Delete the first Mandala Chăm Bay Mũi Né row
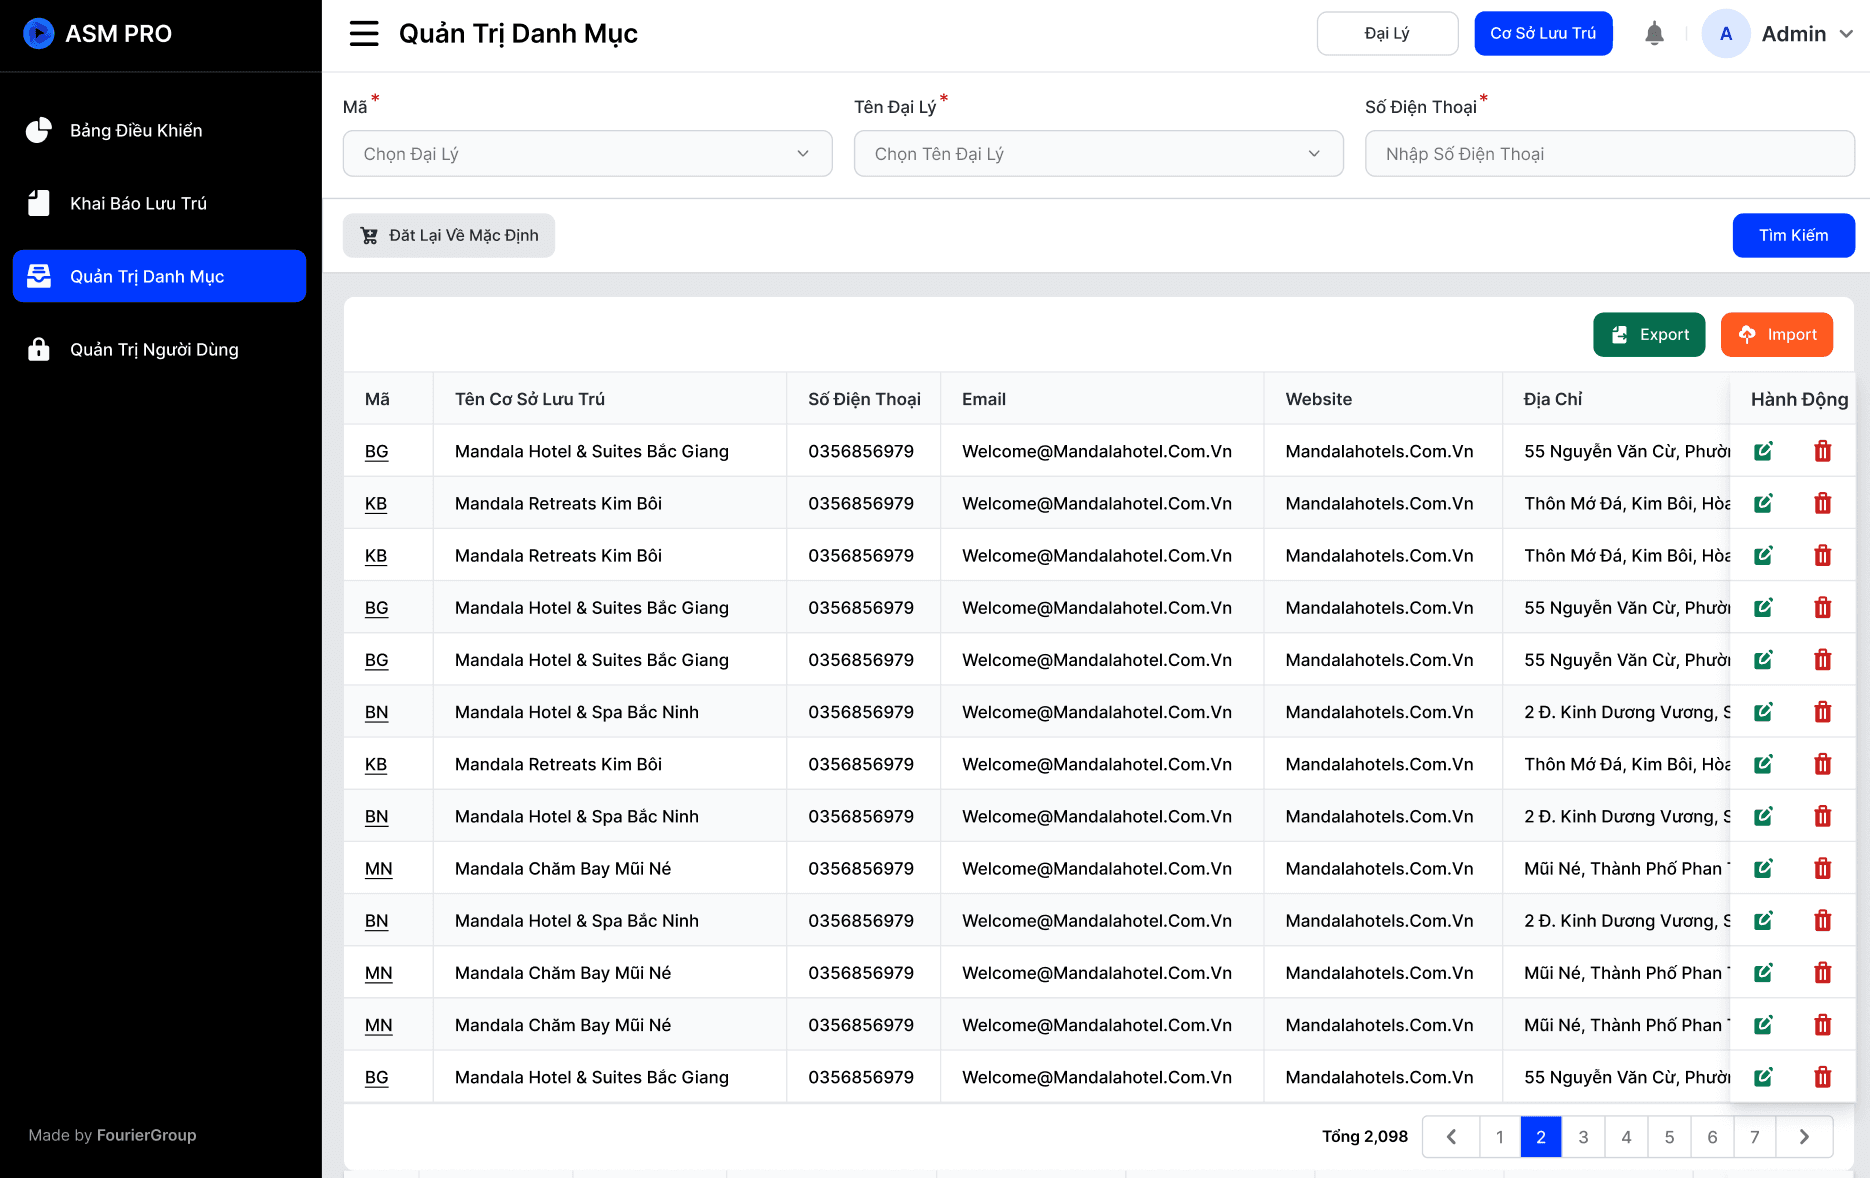The image size is (1870, 1178). pyautogui.click(x=1822, y=869)
